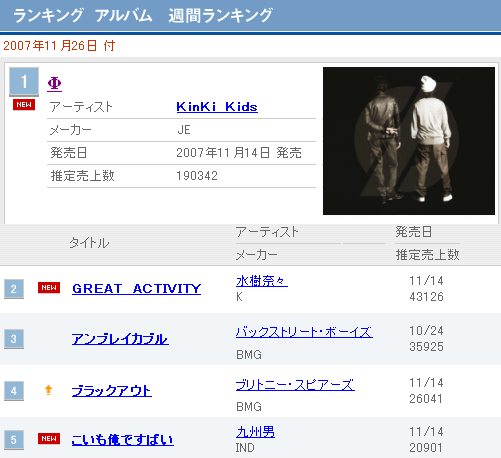The image size is (501, 458).
Task: Open the ブリトニー・スピアーズ artist link
Action: pos(295,385)
